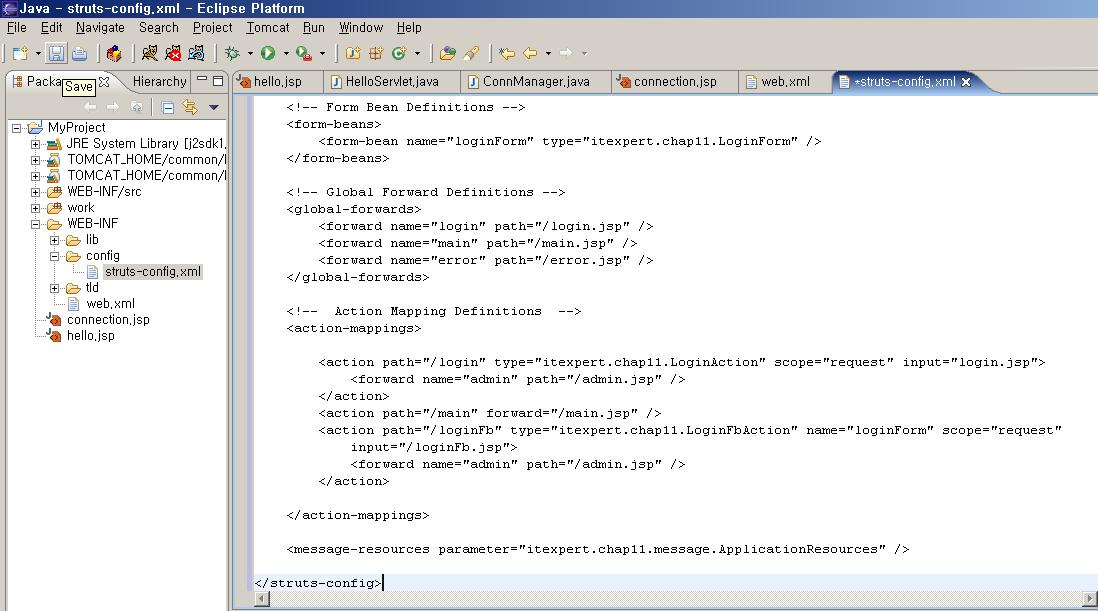Click the New Java Class icon
1098x611 pixels.
(400, 53)
